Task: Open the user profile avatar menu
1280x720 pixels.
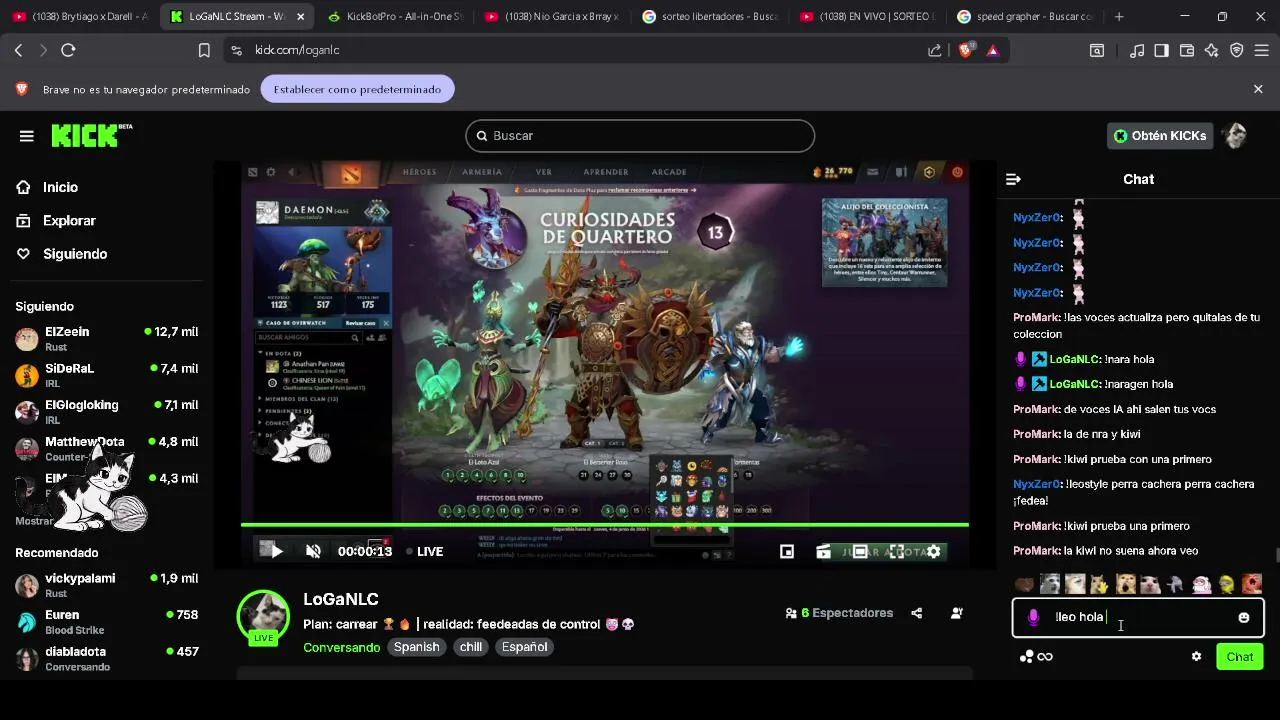Action: point(1236,136)
